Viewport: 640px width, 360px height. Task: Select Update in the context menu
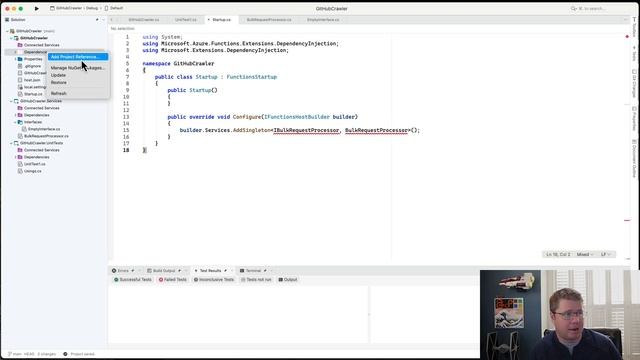point(58,75)
